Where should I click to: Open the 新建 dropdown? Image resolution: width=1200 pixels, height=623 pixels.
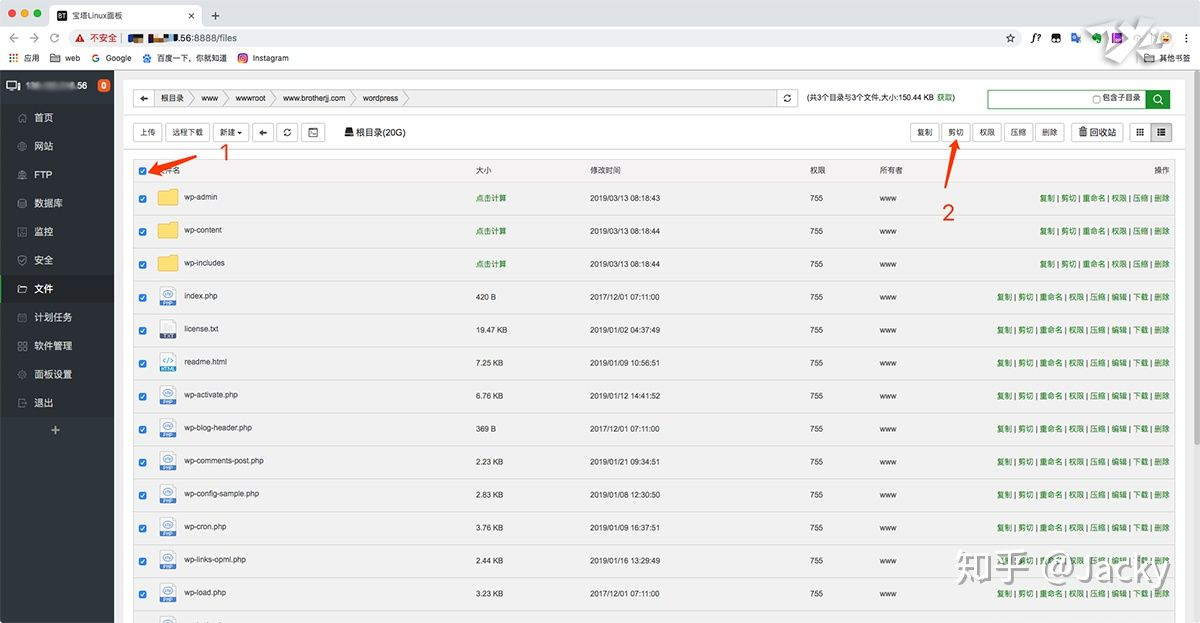click(229, 132)
